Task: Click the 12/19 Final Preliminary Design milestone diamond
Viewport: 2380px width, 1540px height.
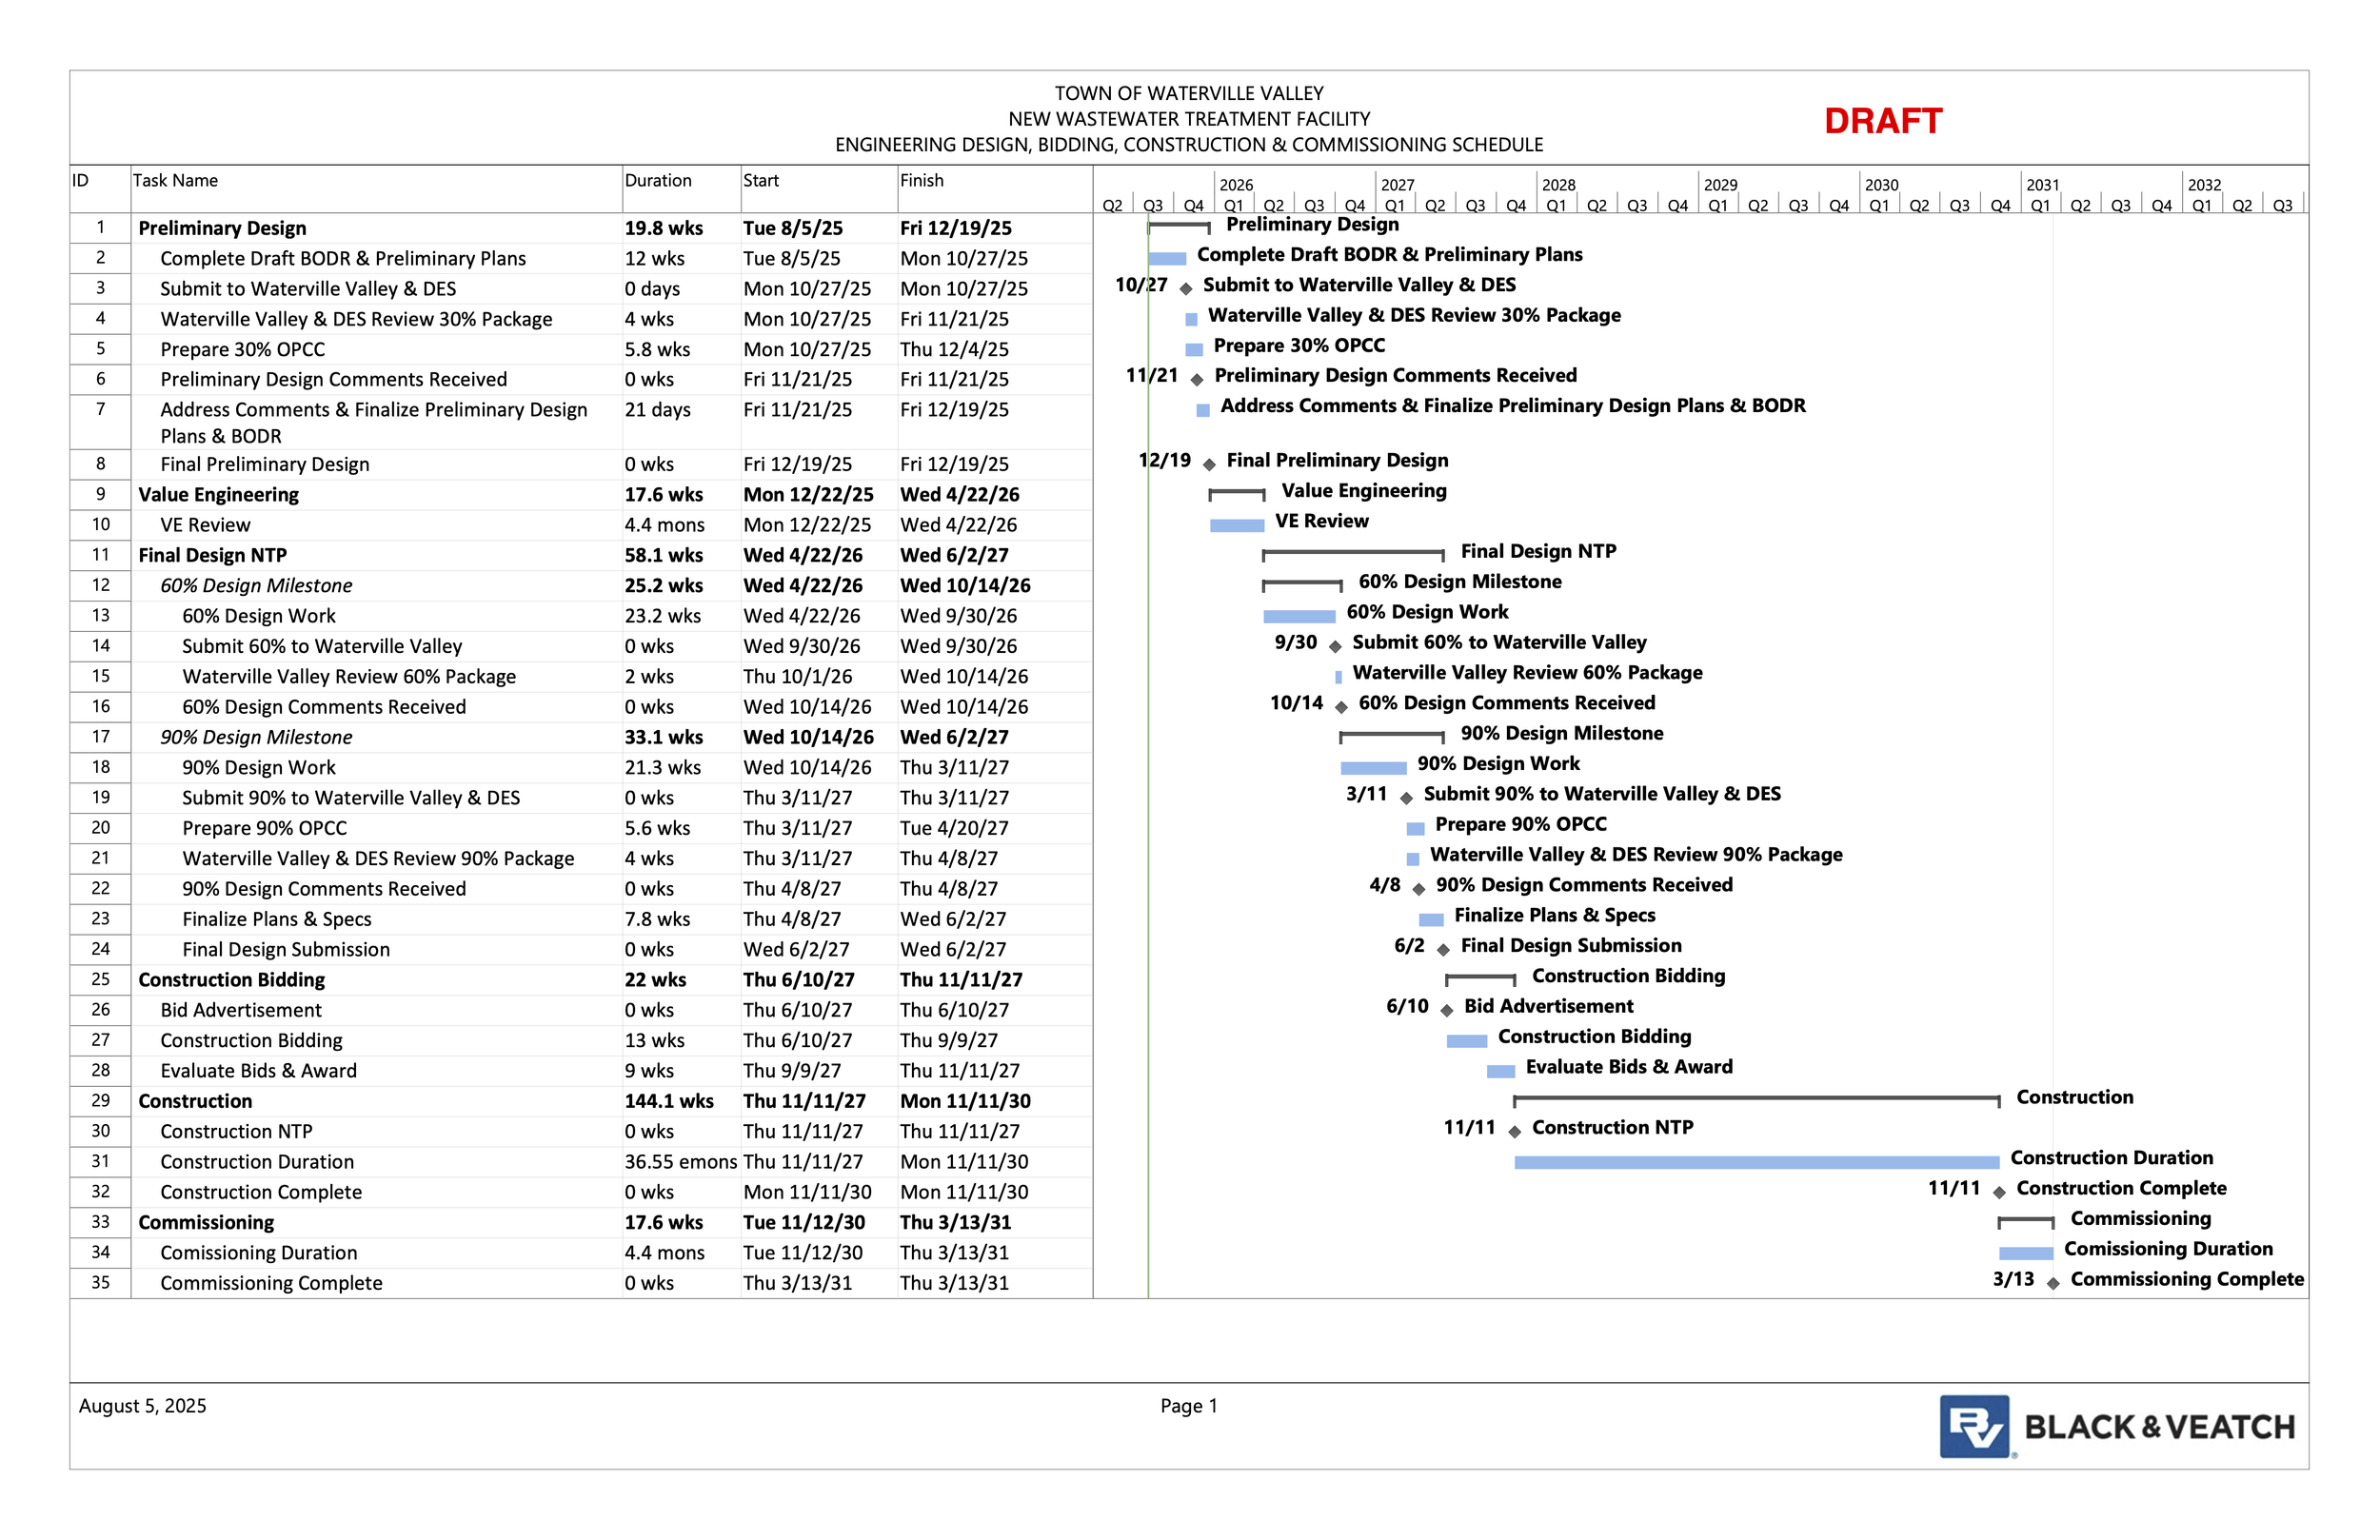Action: [x=1209, y=465]
